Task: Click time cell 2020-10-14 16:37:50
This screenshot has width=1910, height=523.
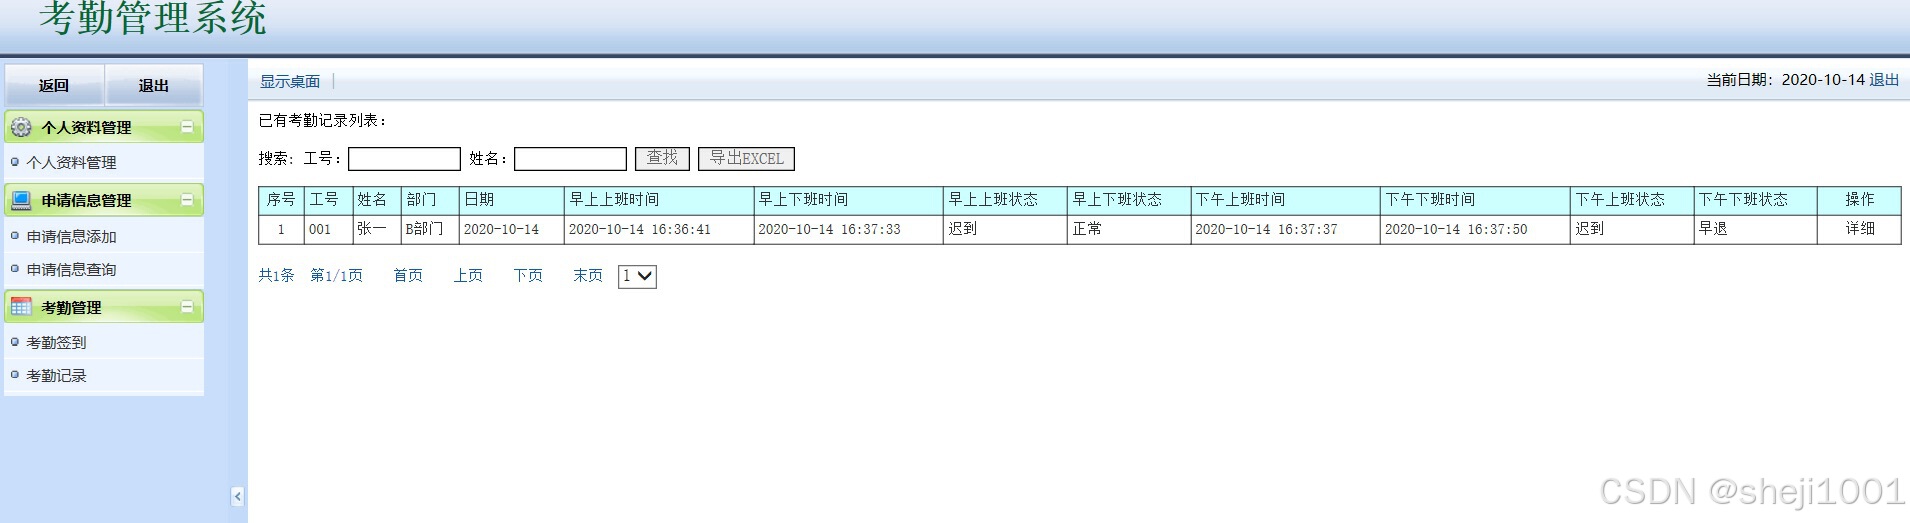Action: click(1475, 229)
